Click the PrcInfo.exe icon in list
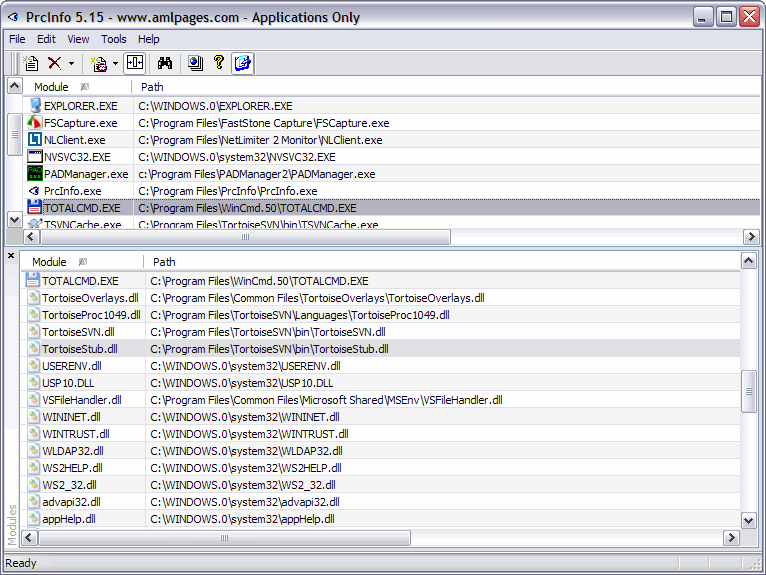Screen dimensions: 766x575 click(x=34, y=191)
